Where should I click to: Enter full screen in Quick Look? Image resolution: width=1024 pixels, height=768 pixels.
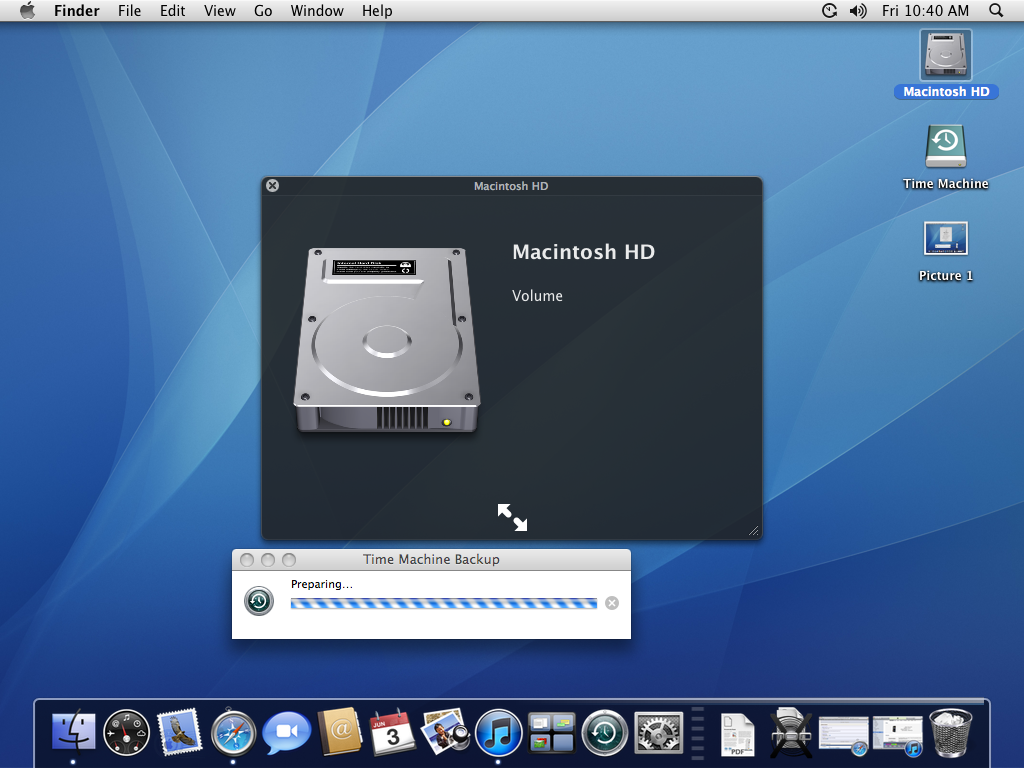point(512,517)
